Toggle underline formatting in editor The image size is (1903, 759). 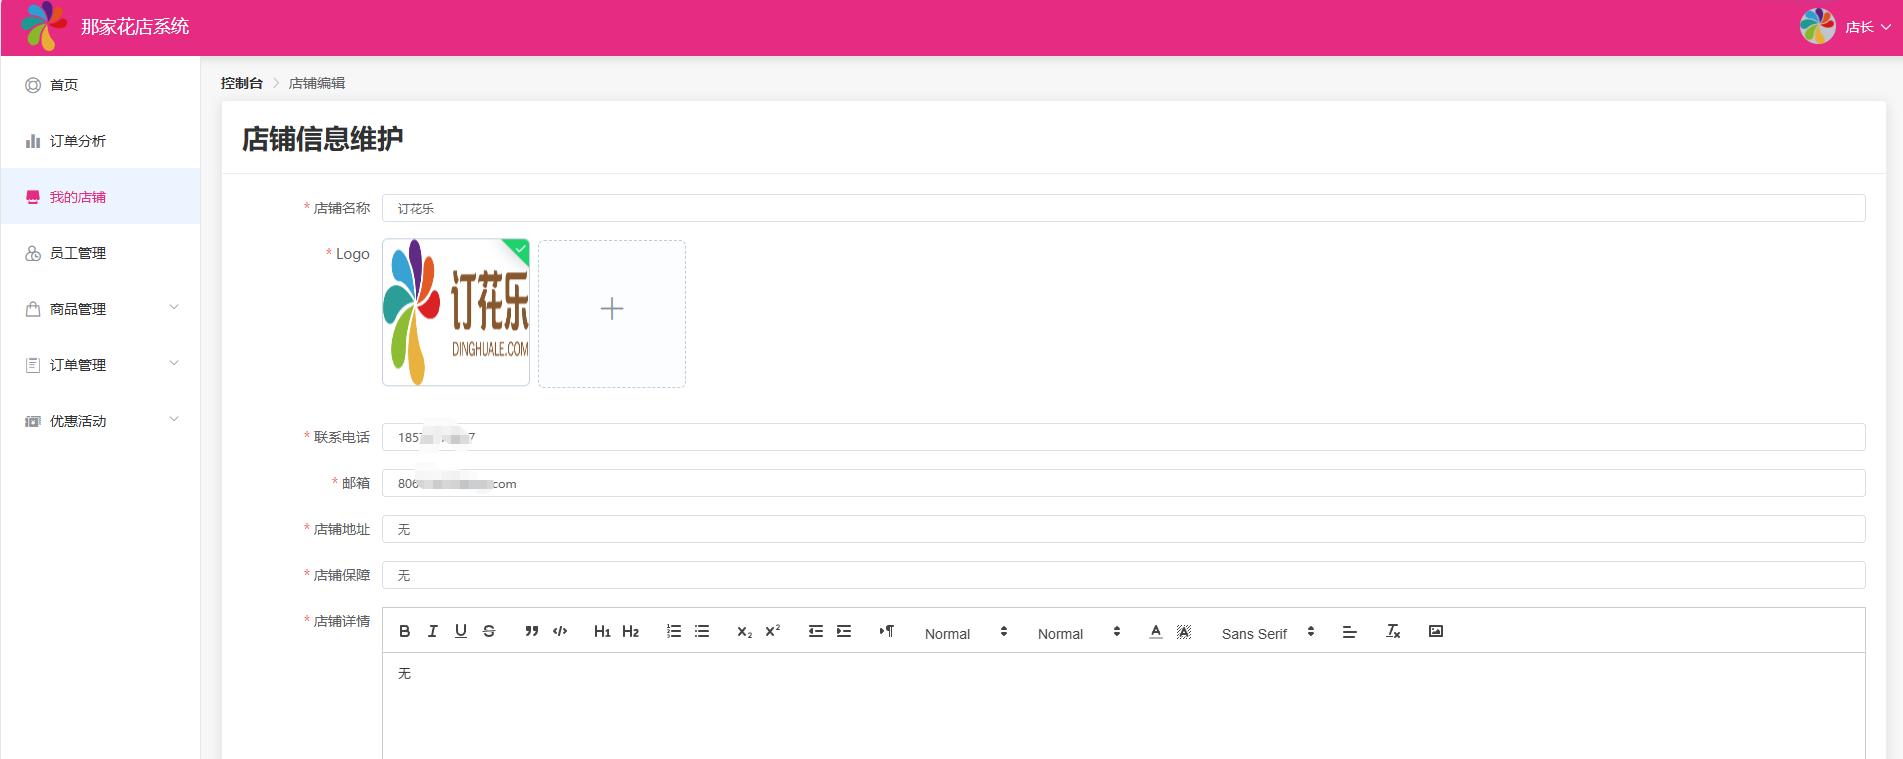click(x=461, y=631)
